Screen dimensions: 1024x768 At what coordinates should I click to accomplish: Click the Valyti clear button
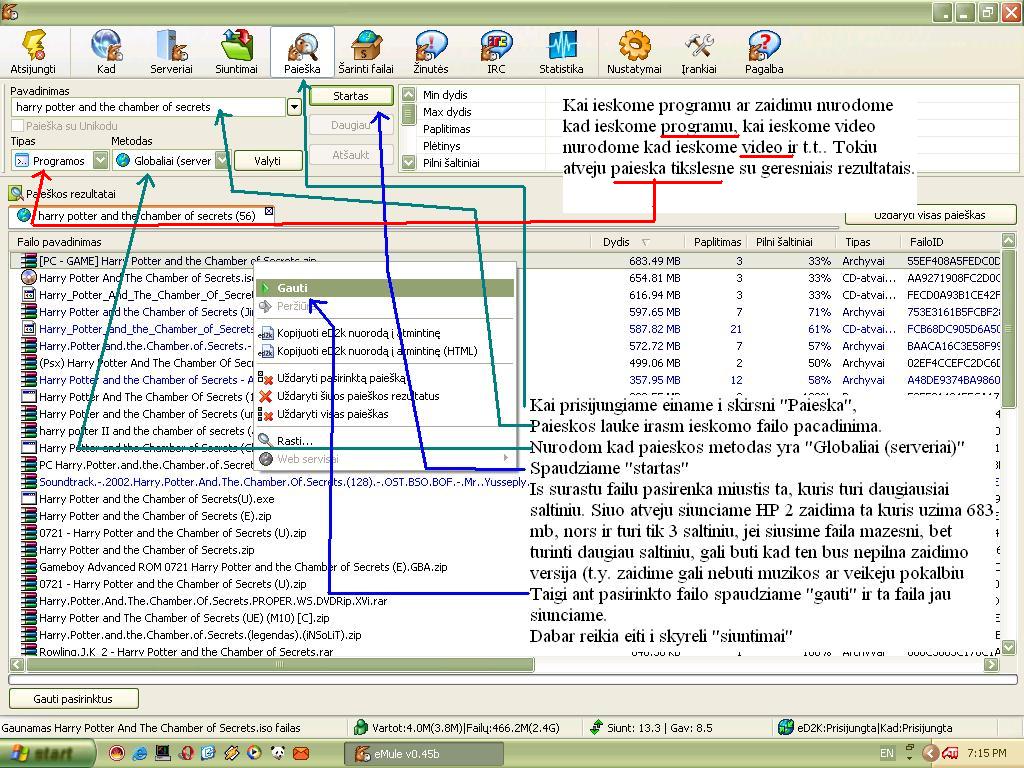[x=267, y=160]
